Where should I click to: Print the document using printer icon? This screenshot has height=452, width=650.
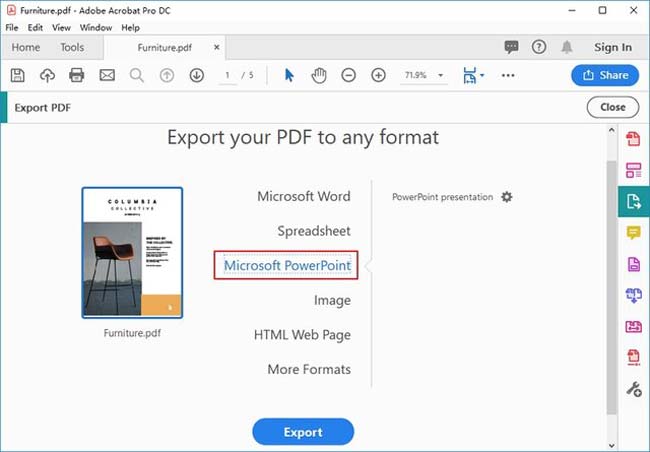77,75
